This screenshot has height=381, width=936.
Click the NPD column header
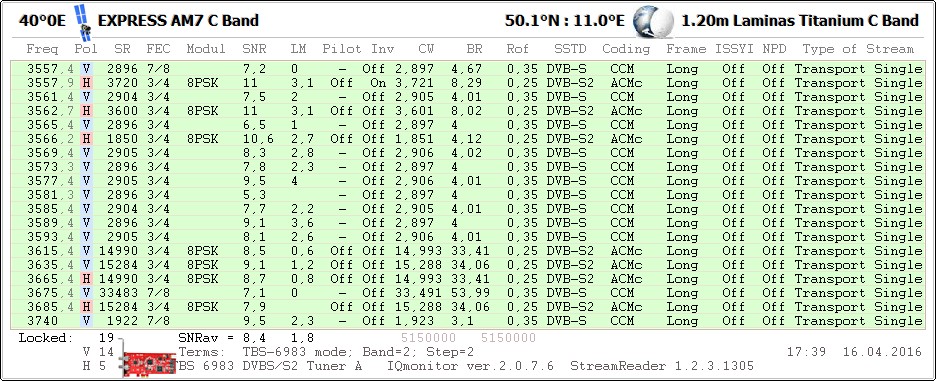774,49
